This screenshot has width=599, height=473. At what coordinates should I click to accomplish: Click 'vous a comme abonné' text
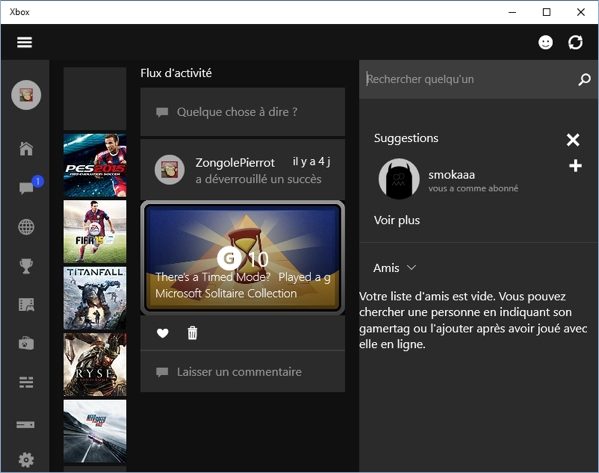tap(473, 188)
